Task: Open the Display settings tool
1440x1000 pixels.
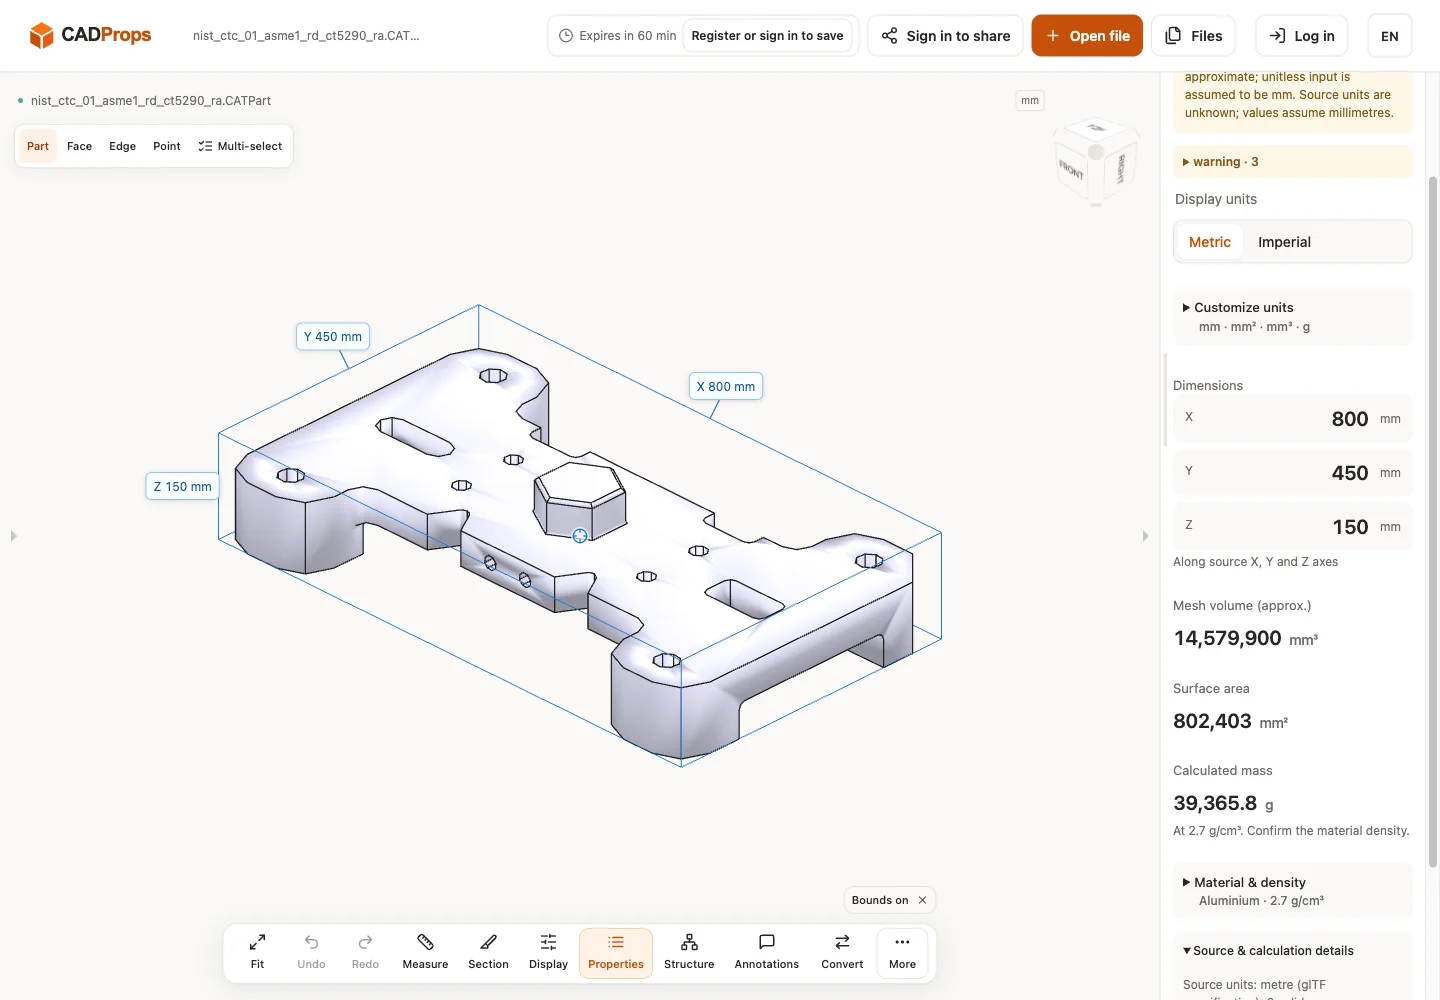Action: click(x=548, y=953)
